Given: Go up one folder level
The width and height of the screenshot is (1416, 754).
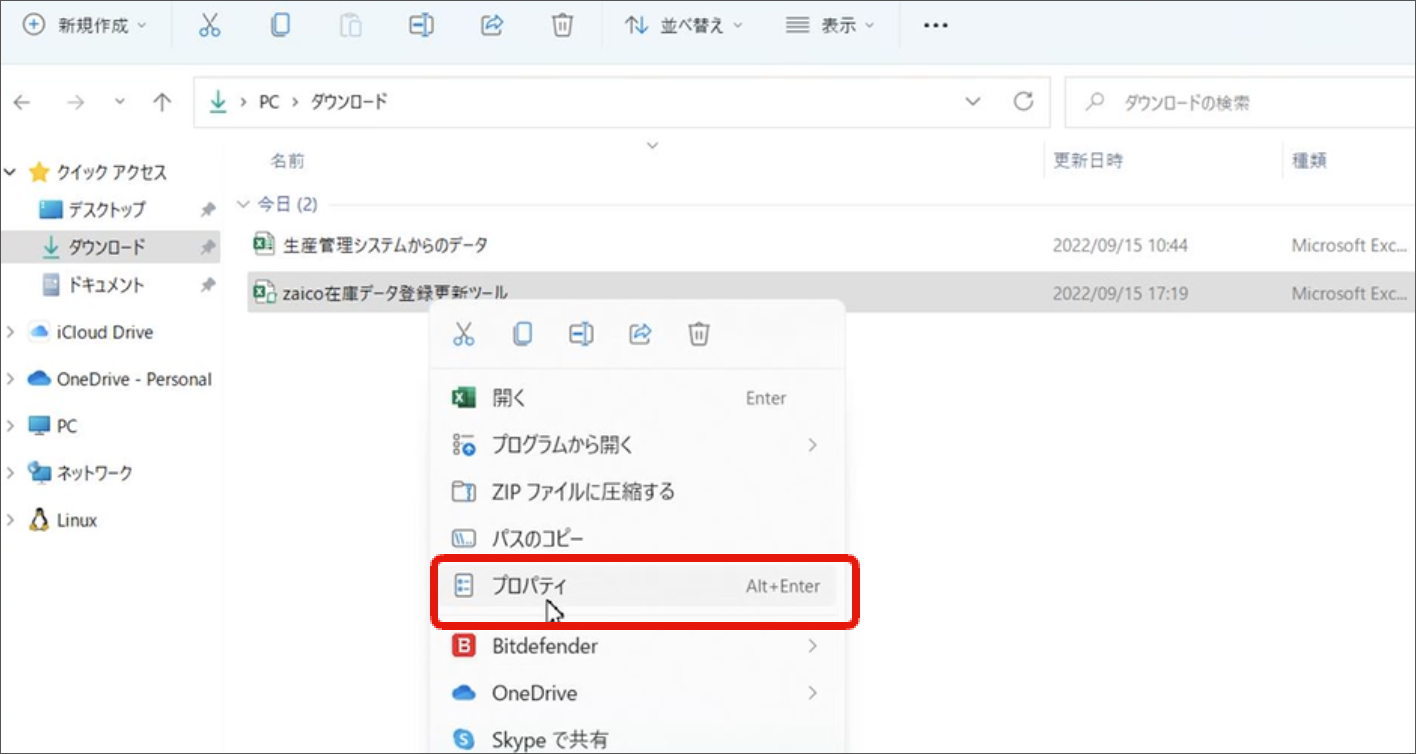Looking at the screenshot, I should pos(162,102).
